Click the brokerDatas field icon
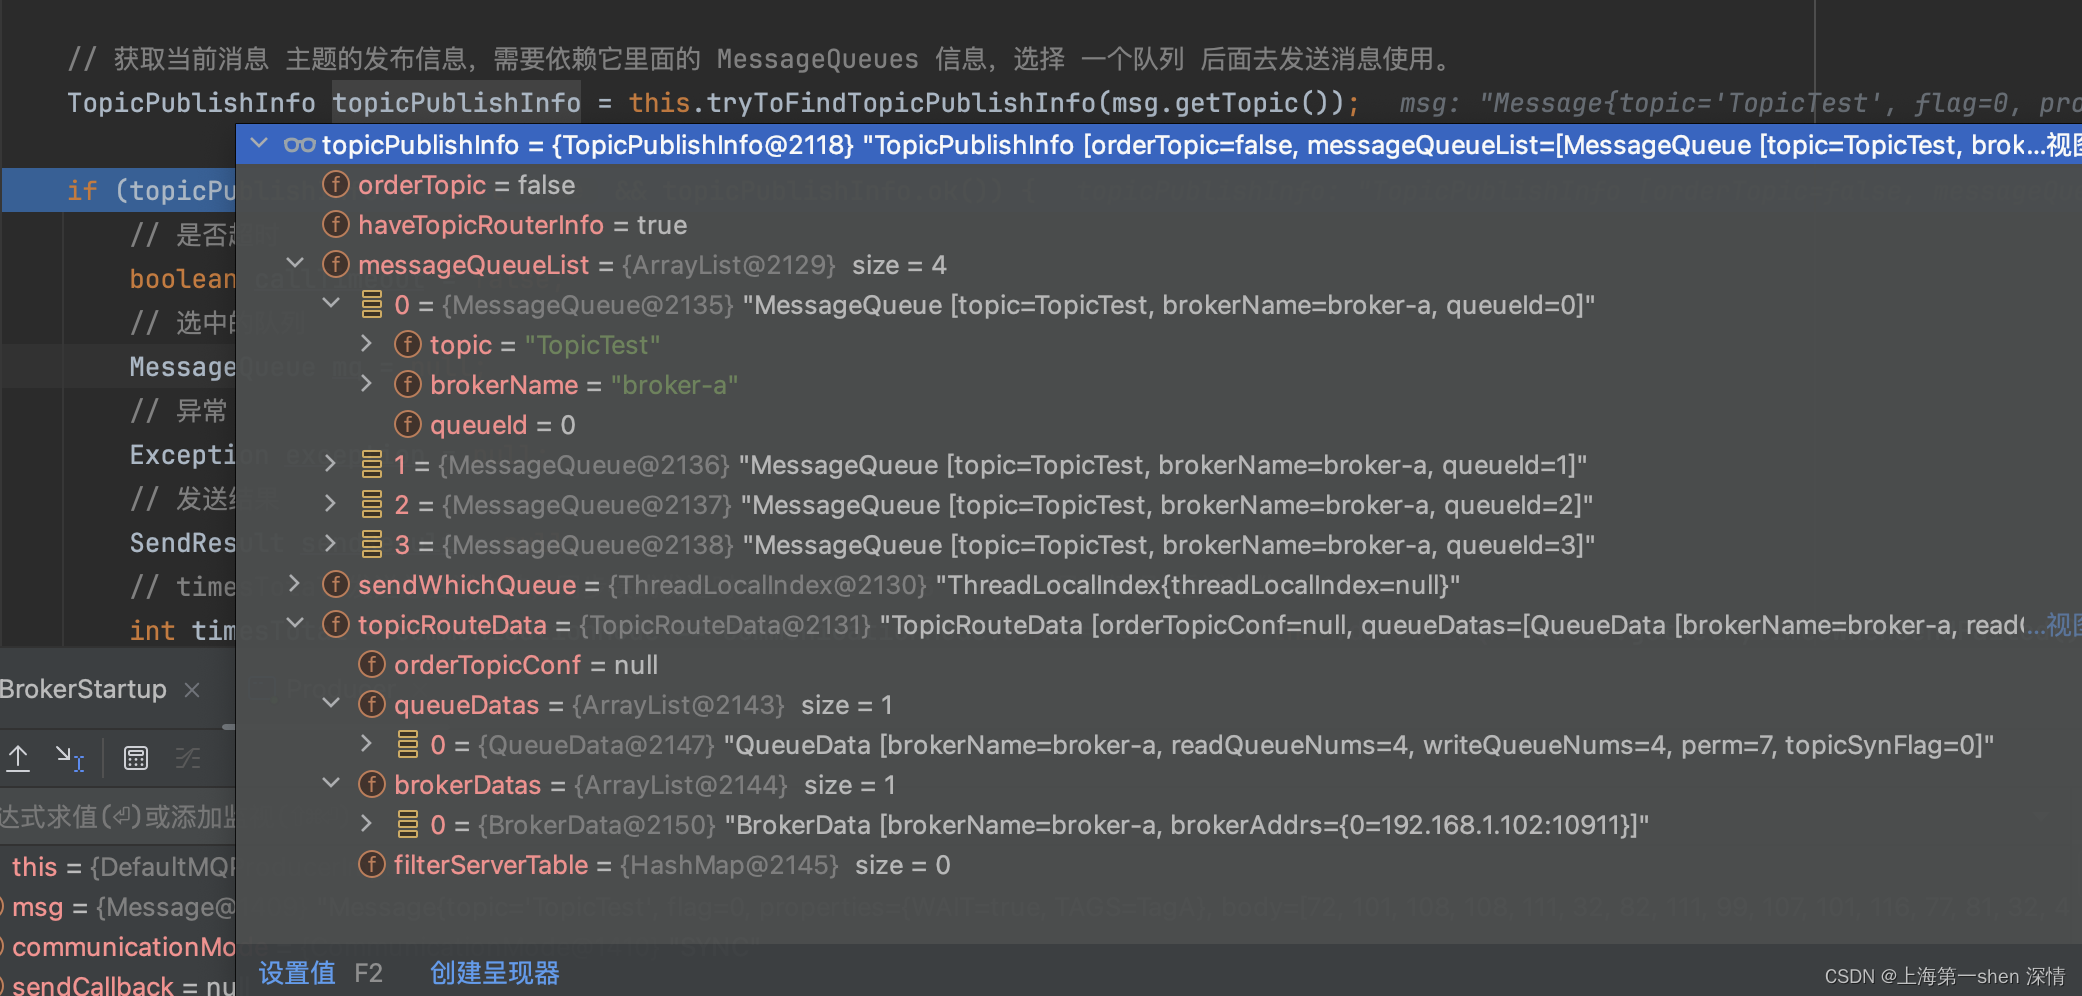This screenshot has height=996, width=2082. [372, 785]
